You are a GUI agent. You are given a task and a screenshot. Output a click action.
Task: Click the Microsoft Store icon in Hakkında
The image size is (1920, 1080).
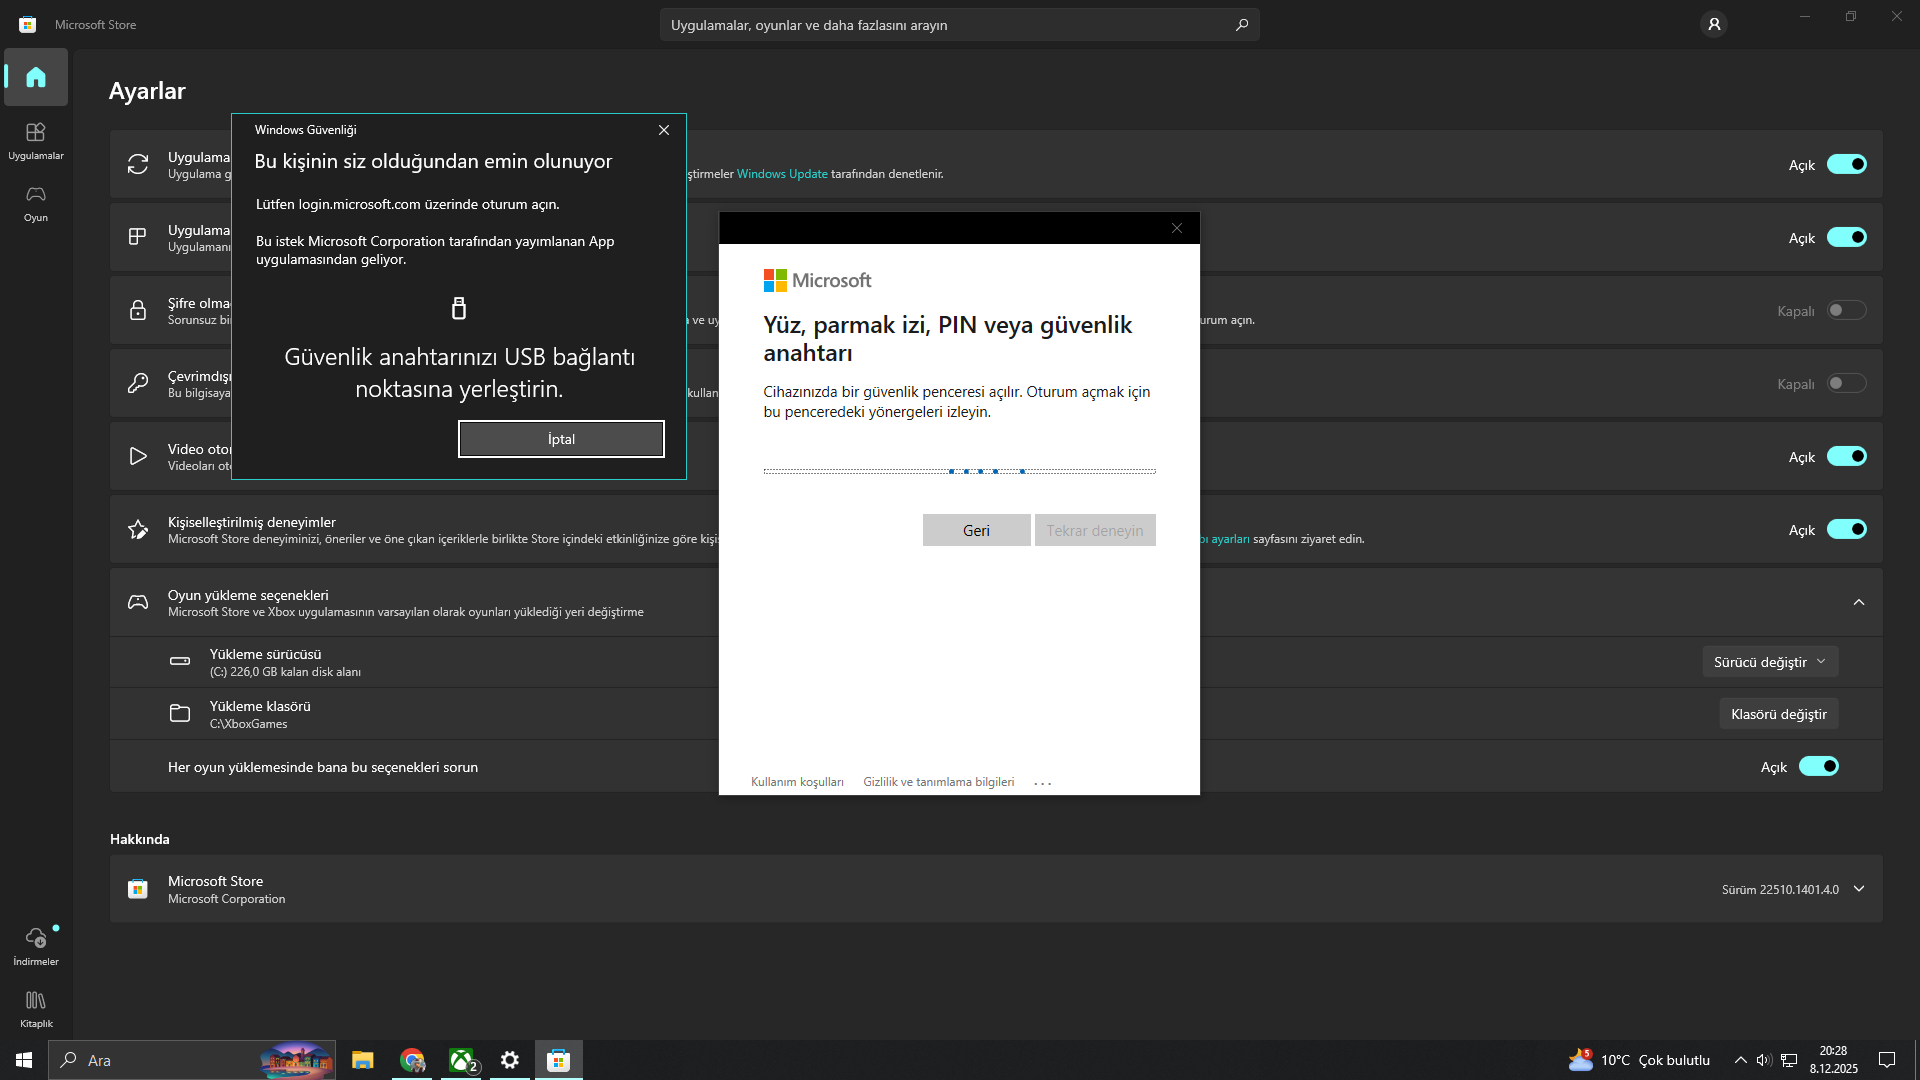[x=138, y=889]
